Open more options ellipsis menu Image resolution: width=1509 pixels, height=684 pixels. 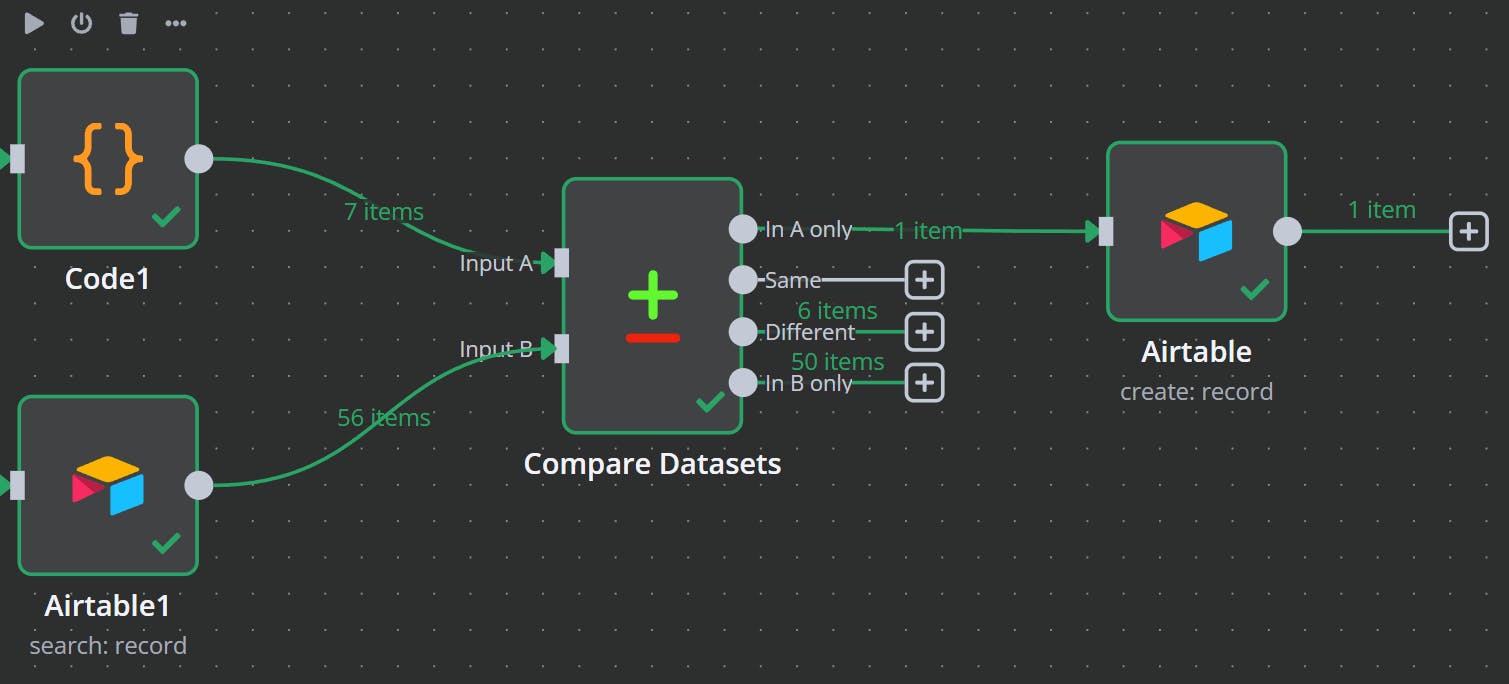(x=176, y=23)
